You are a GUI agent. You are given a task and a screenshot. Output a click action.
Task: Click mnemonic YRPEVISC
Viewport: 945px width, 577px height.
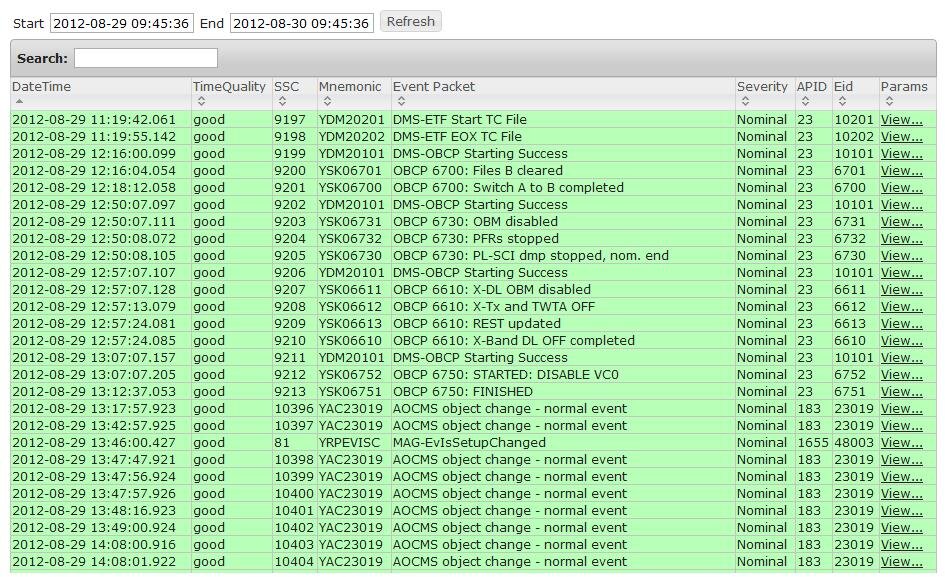349,443
